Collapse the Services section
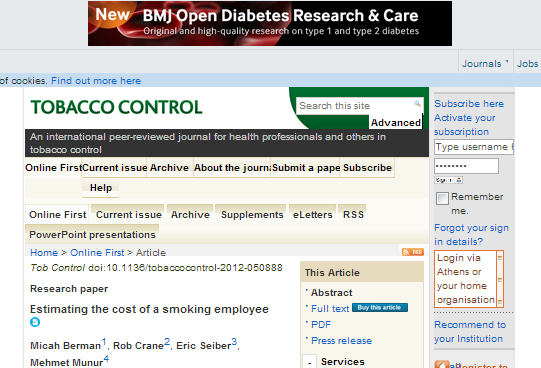Screen dimensions: 541x368 pos(310,362)
